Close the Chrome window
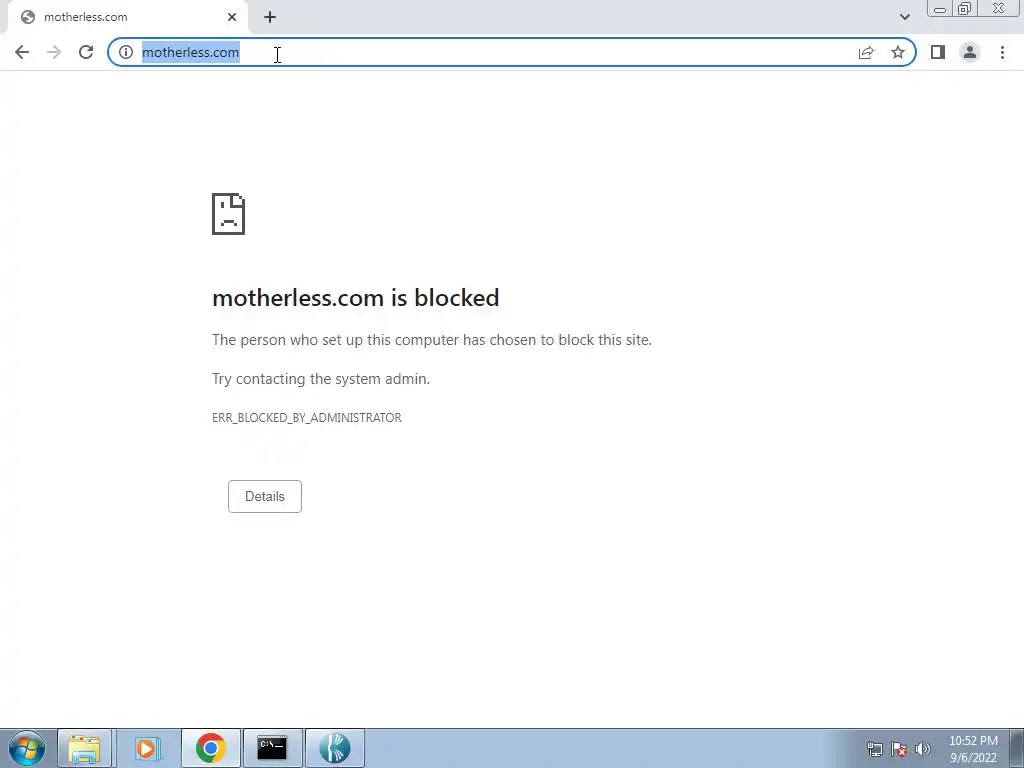Screen dimensions: 1024x768 pyautogui.click(x=999, y=8)
